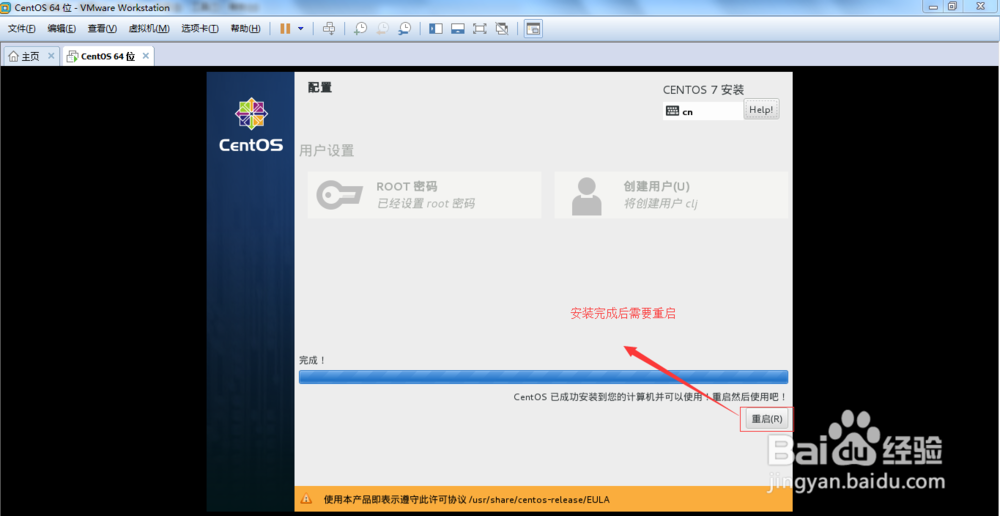
Task: Take a snapshot of this virtual machine
Action: (361, 29)
